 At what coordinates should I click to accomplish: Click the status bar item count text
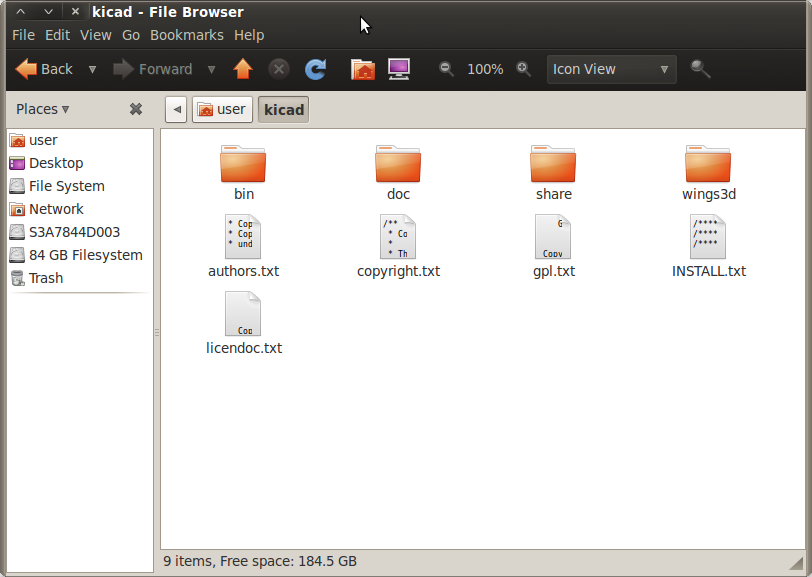click(x=260, y=561)
